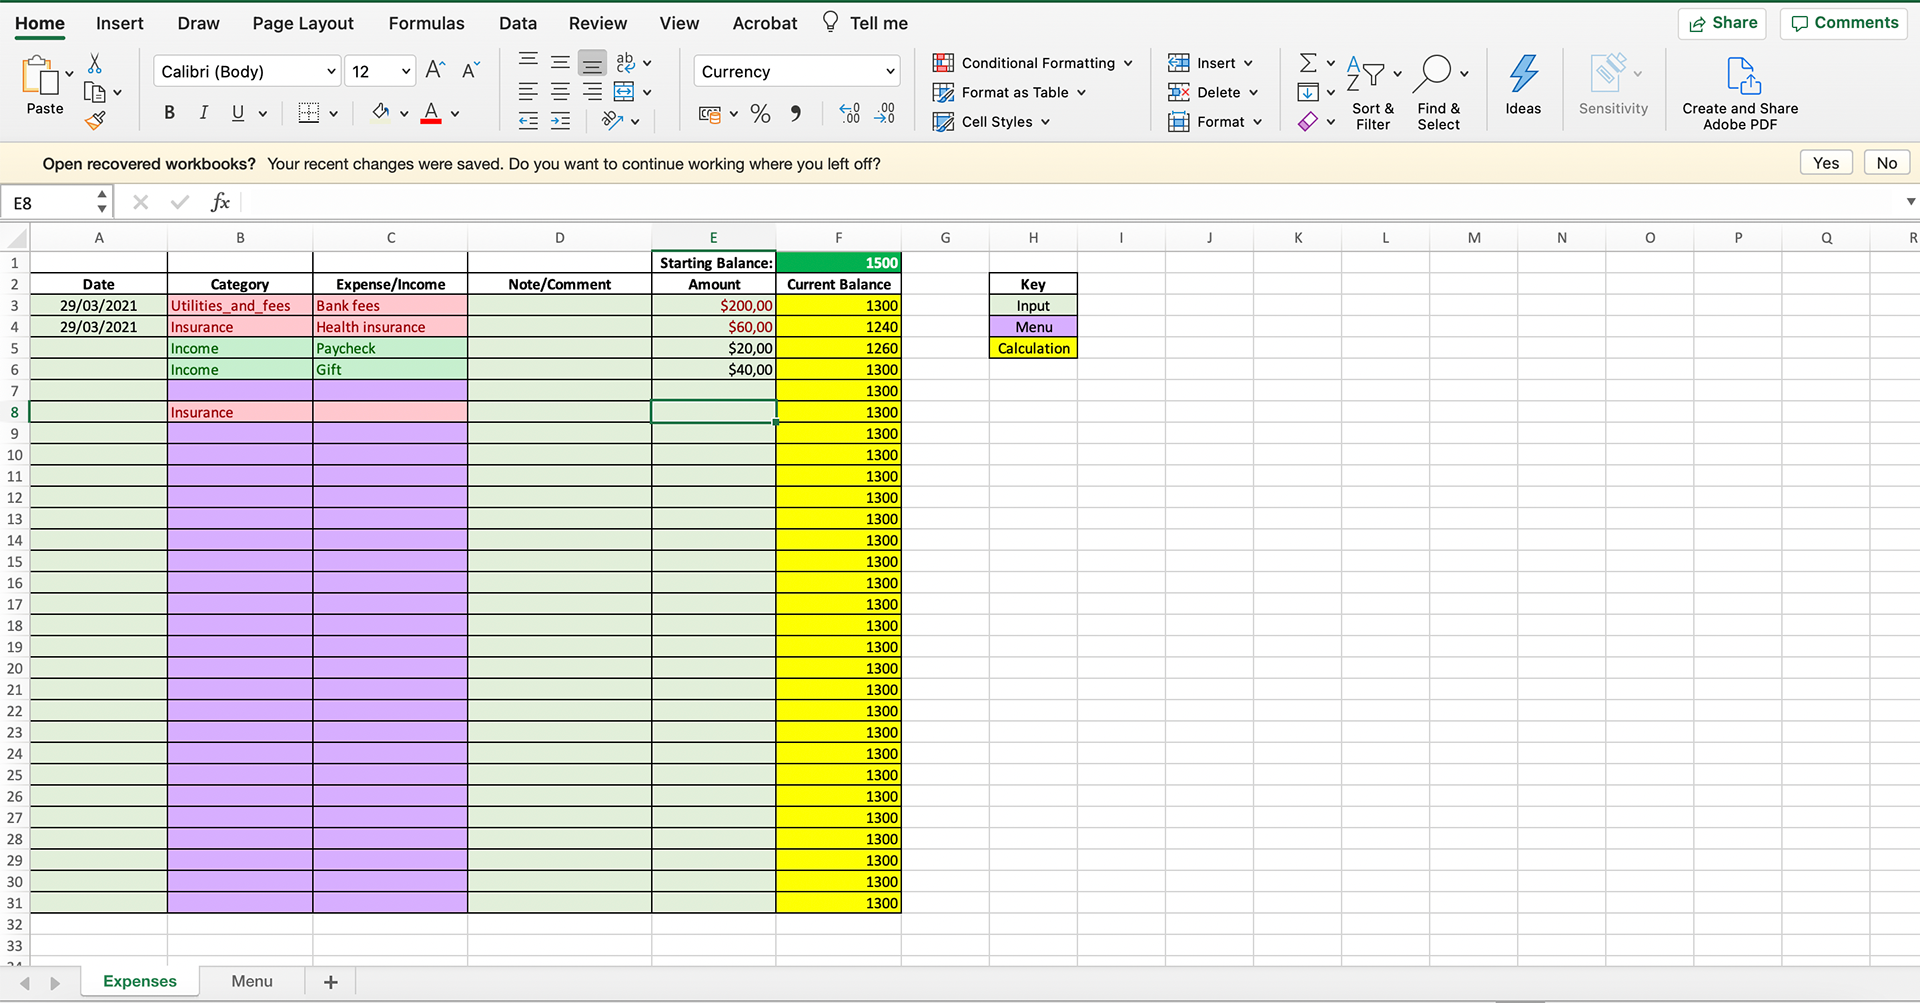Open Cell Styles menu
Screen dimensions: 1920x1003
point(991,122)
